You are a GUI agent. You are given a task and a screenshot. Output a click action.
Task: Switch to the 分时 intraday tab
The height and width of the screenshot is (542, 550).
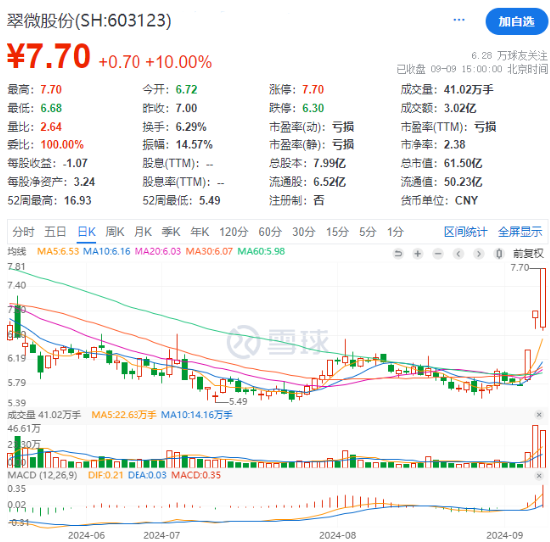pos(24,232)
